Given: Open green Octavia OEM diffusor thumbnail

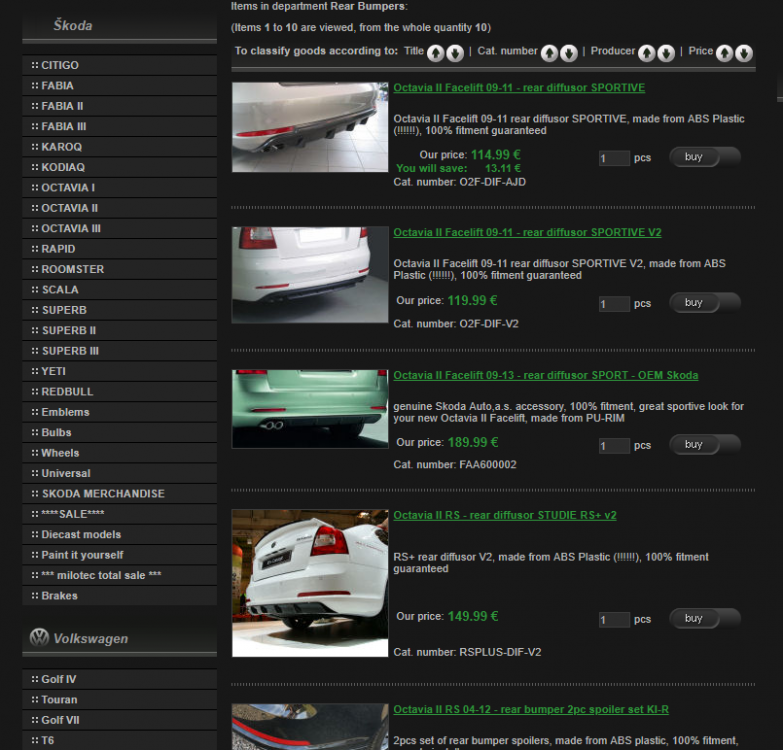Looking at the screenshot, I should pyautogui.click(x=310, y=409).
